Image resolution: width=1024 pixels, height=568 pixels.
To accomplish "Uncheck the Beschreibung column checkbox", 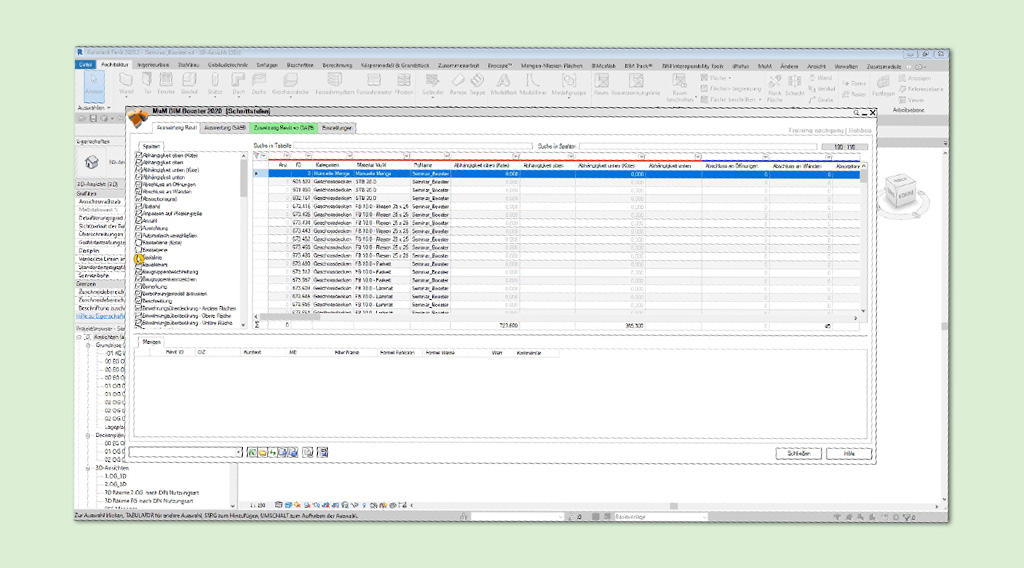I will (138, 301).
